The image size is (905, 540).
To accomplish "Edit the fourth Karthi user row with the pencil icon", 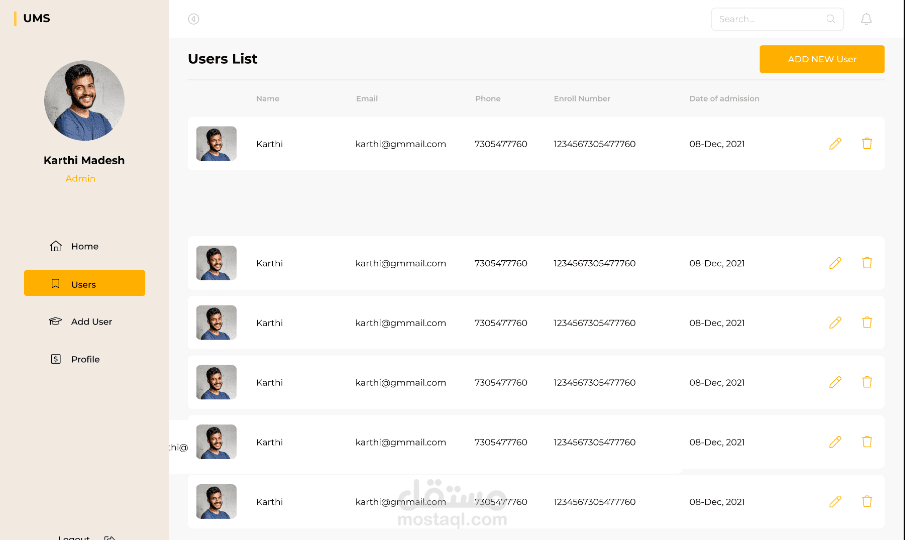I will pyautogui.click(x=835, y=382).
